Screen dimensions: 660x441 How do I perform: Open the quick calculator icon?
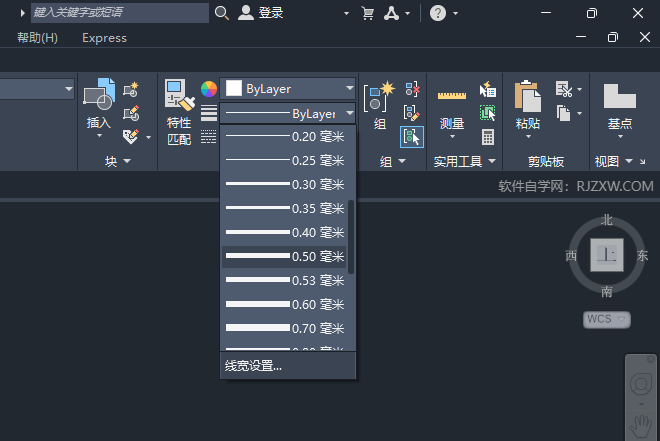tap(488, 137)
